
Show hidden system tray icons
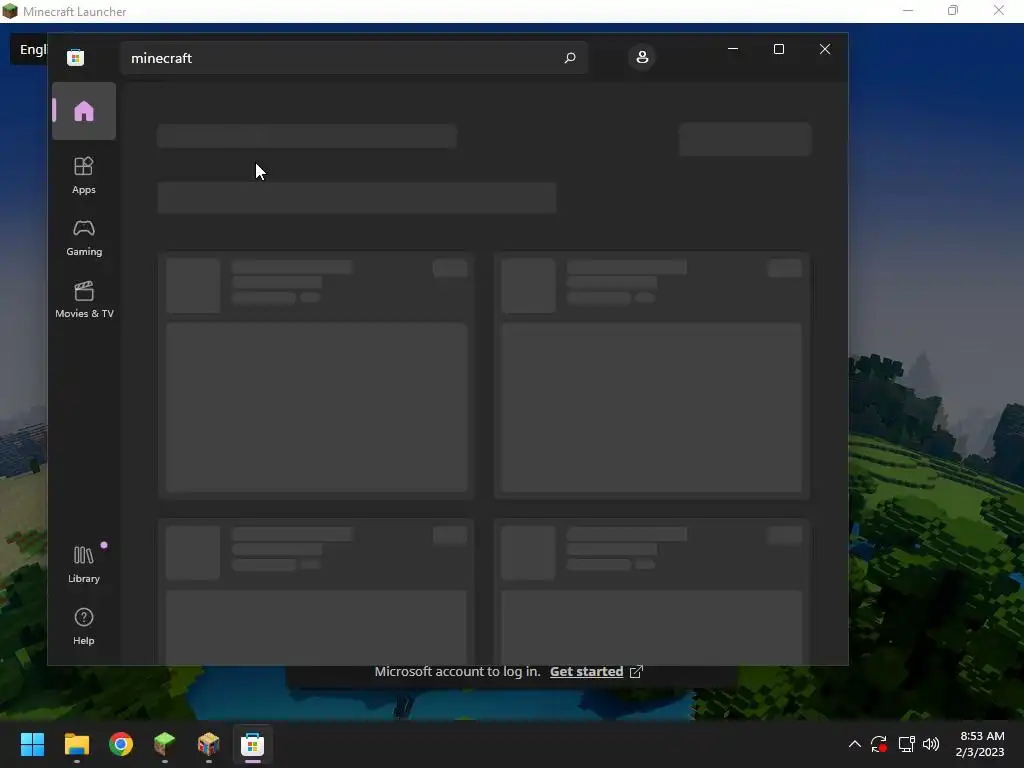point(854,744)
